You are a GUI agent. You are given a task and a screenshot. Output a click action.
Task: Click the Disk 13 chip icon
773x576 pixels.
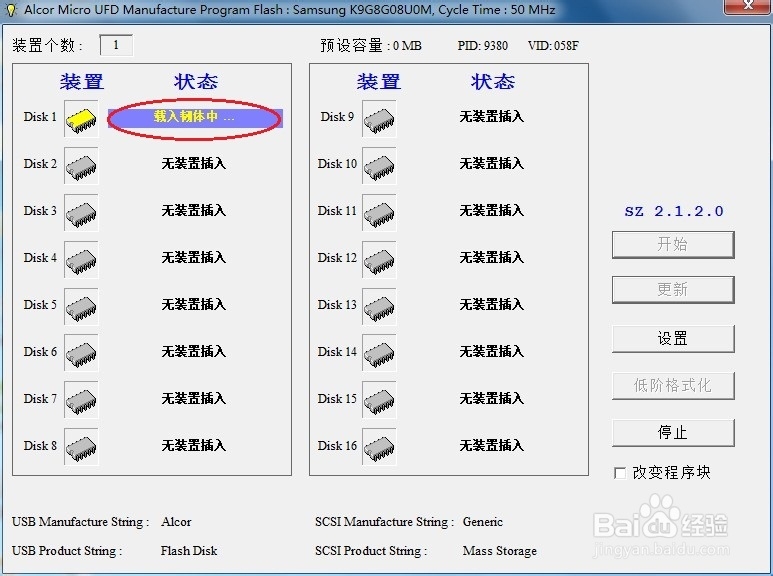(379, 307)
